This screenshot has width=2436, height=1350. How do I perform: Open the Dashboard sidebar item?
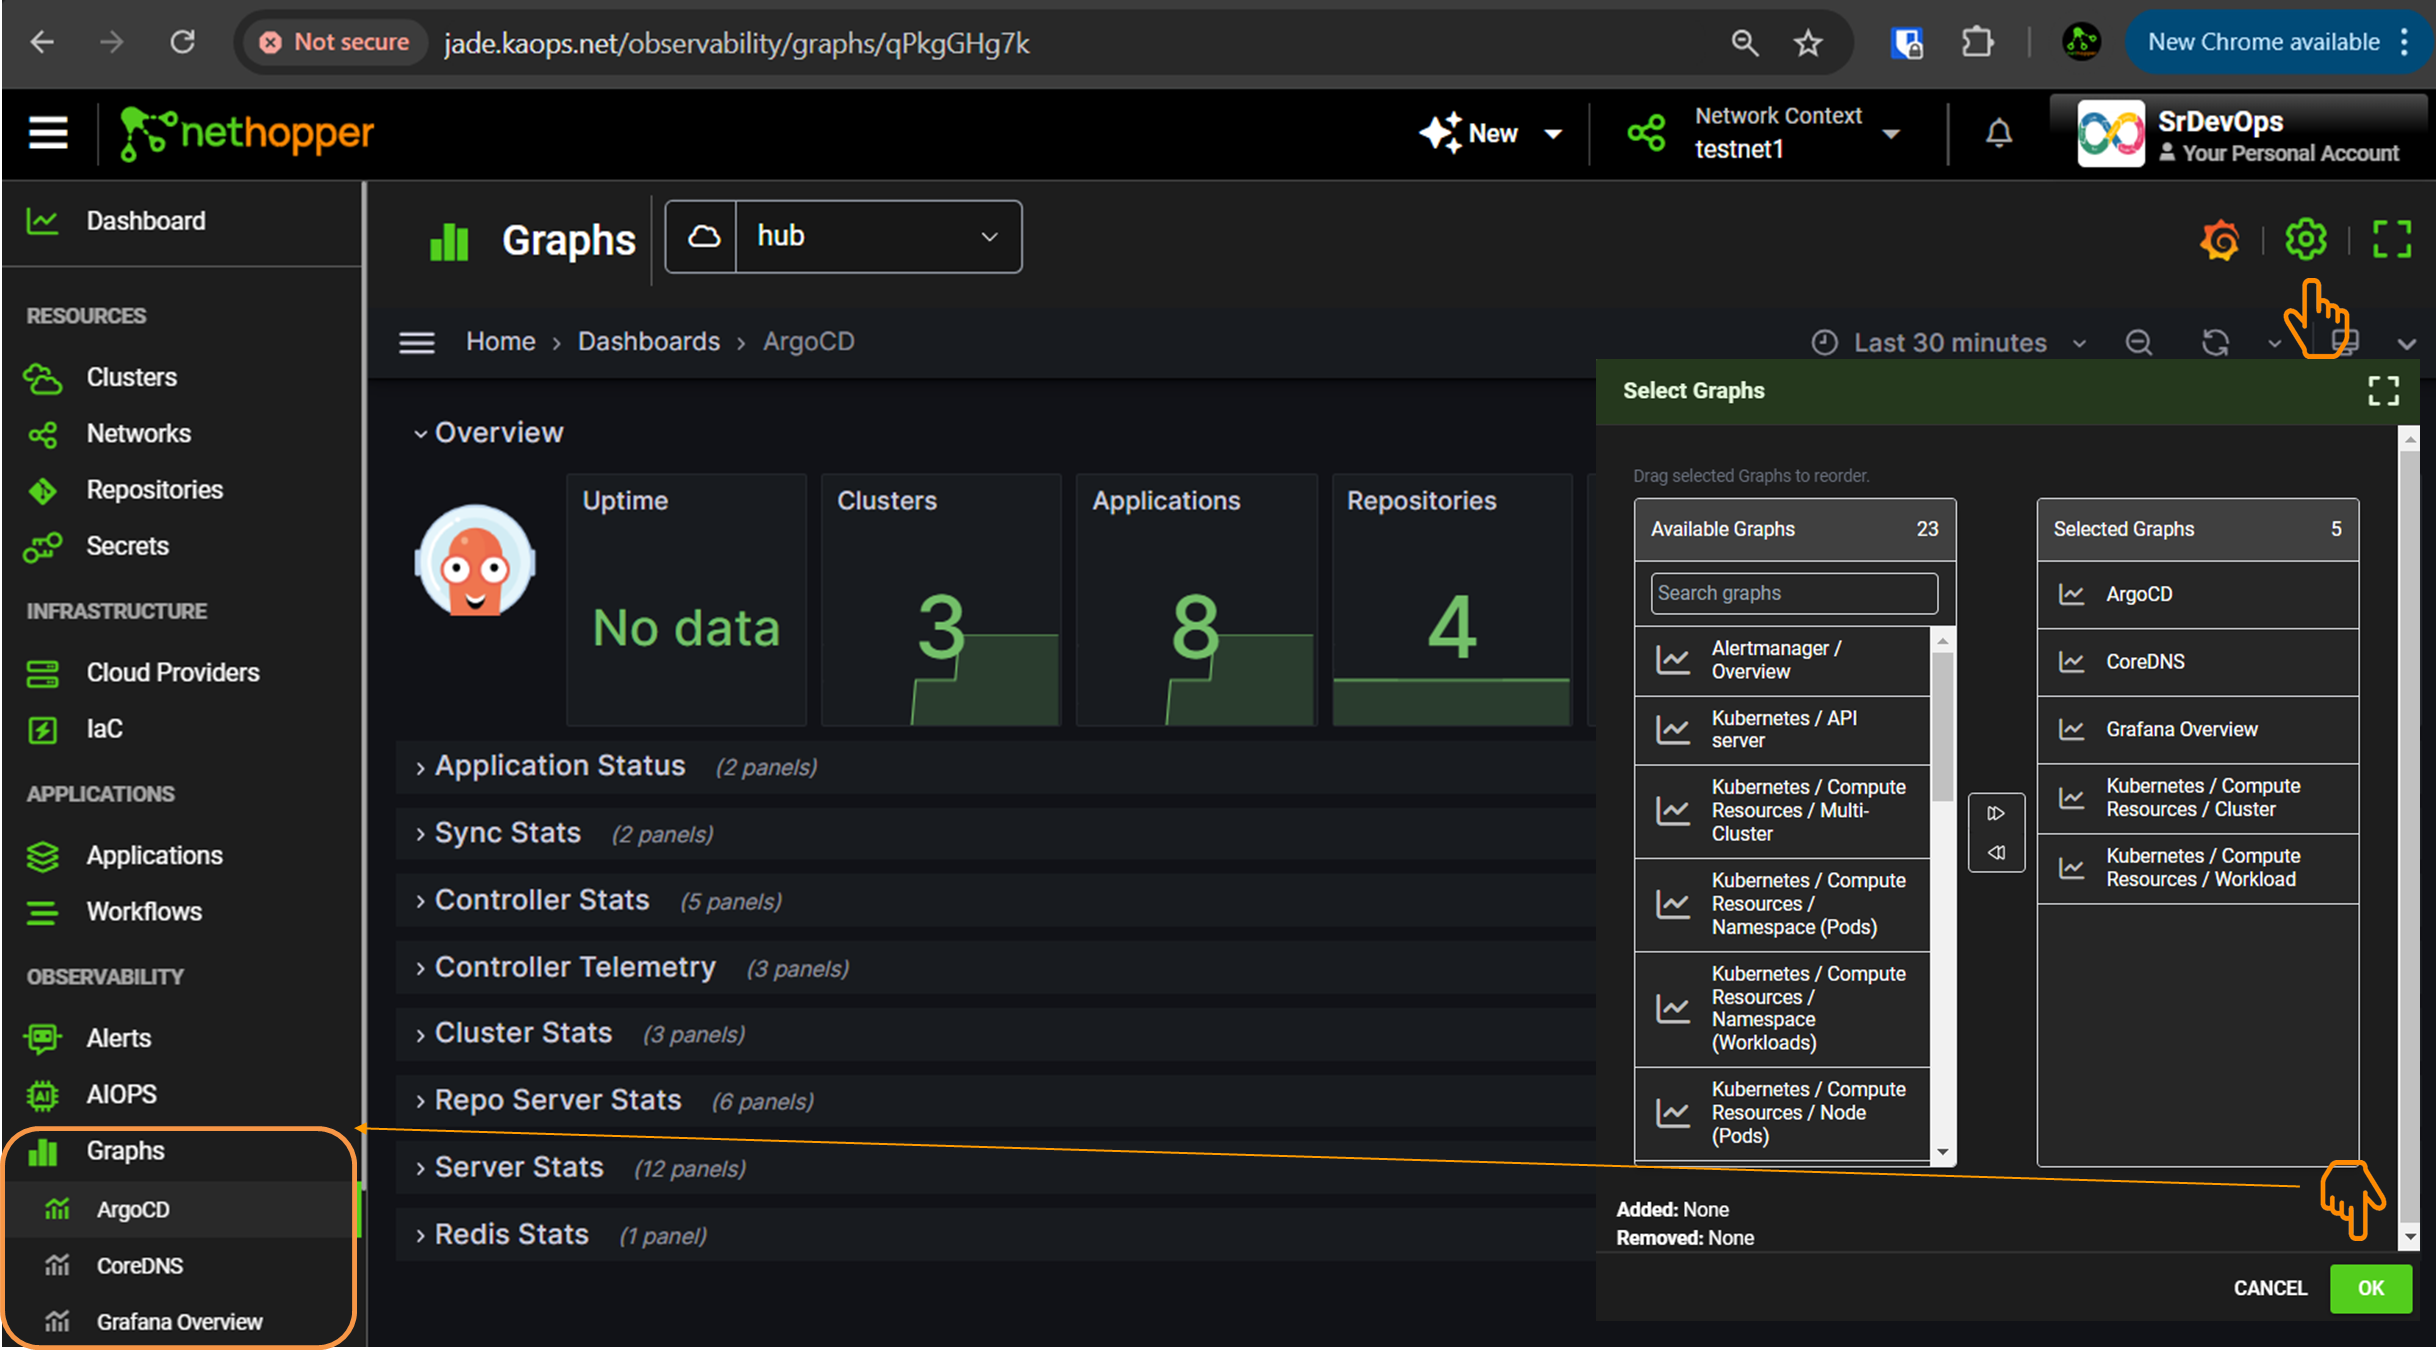pyautogui.click(x=182, y=221)
